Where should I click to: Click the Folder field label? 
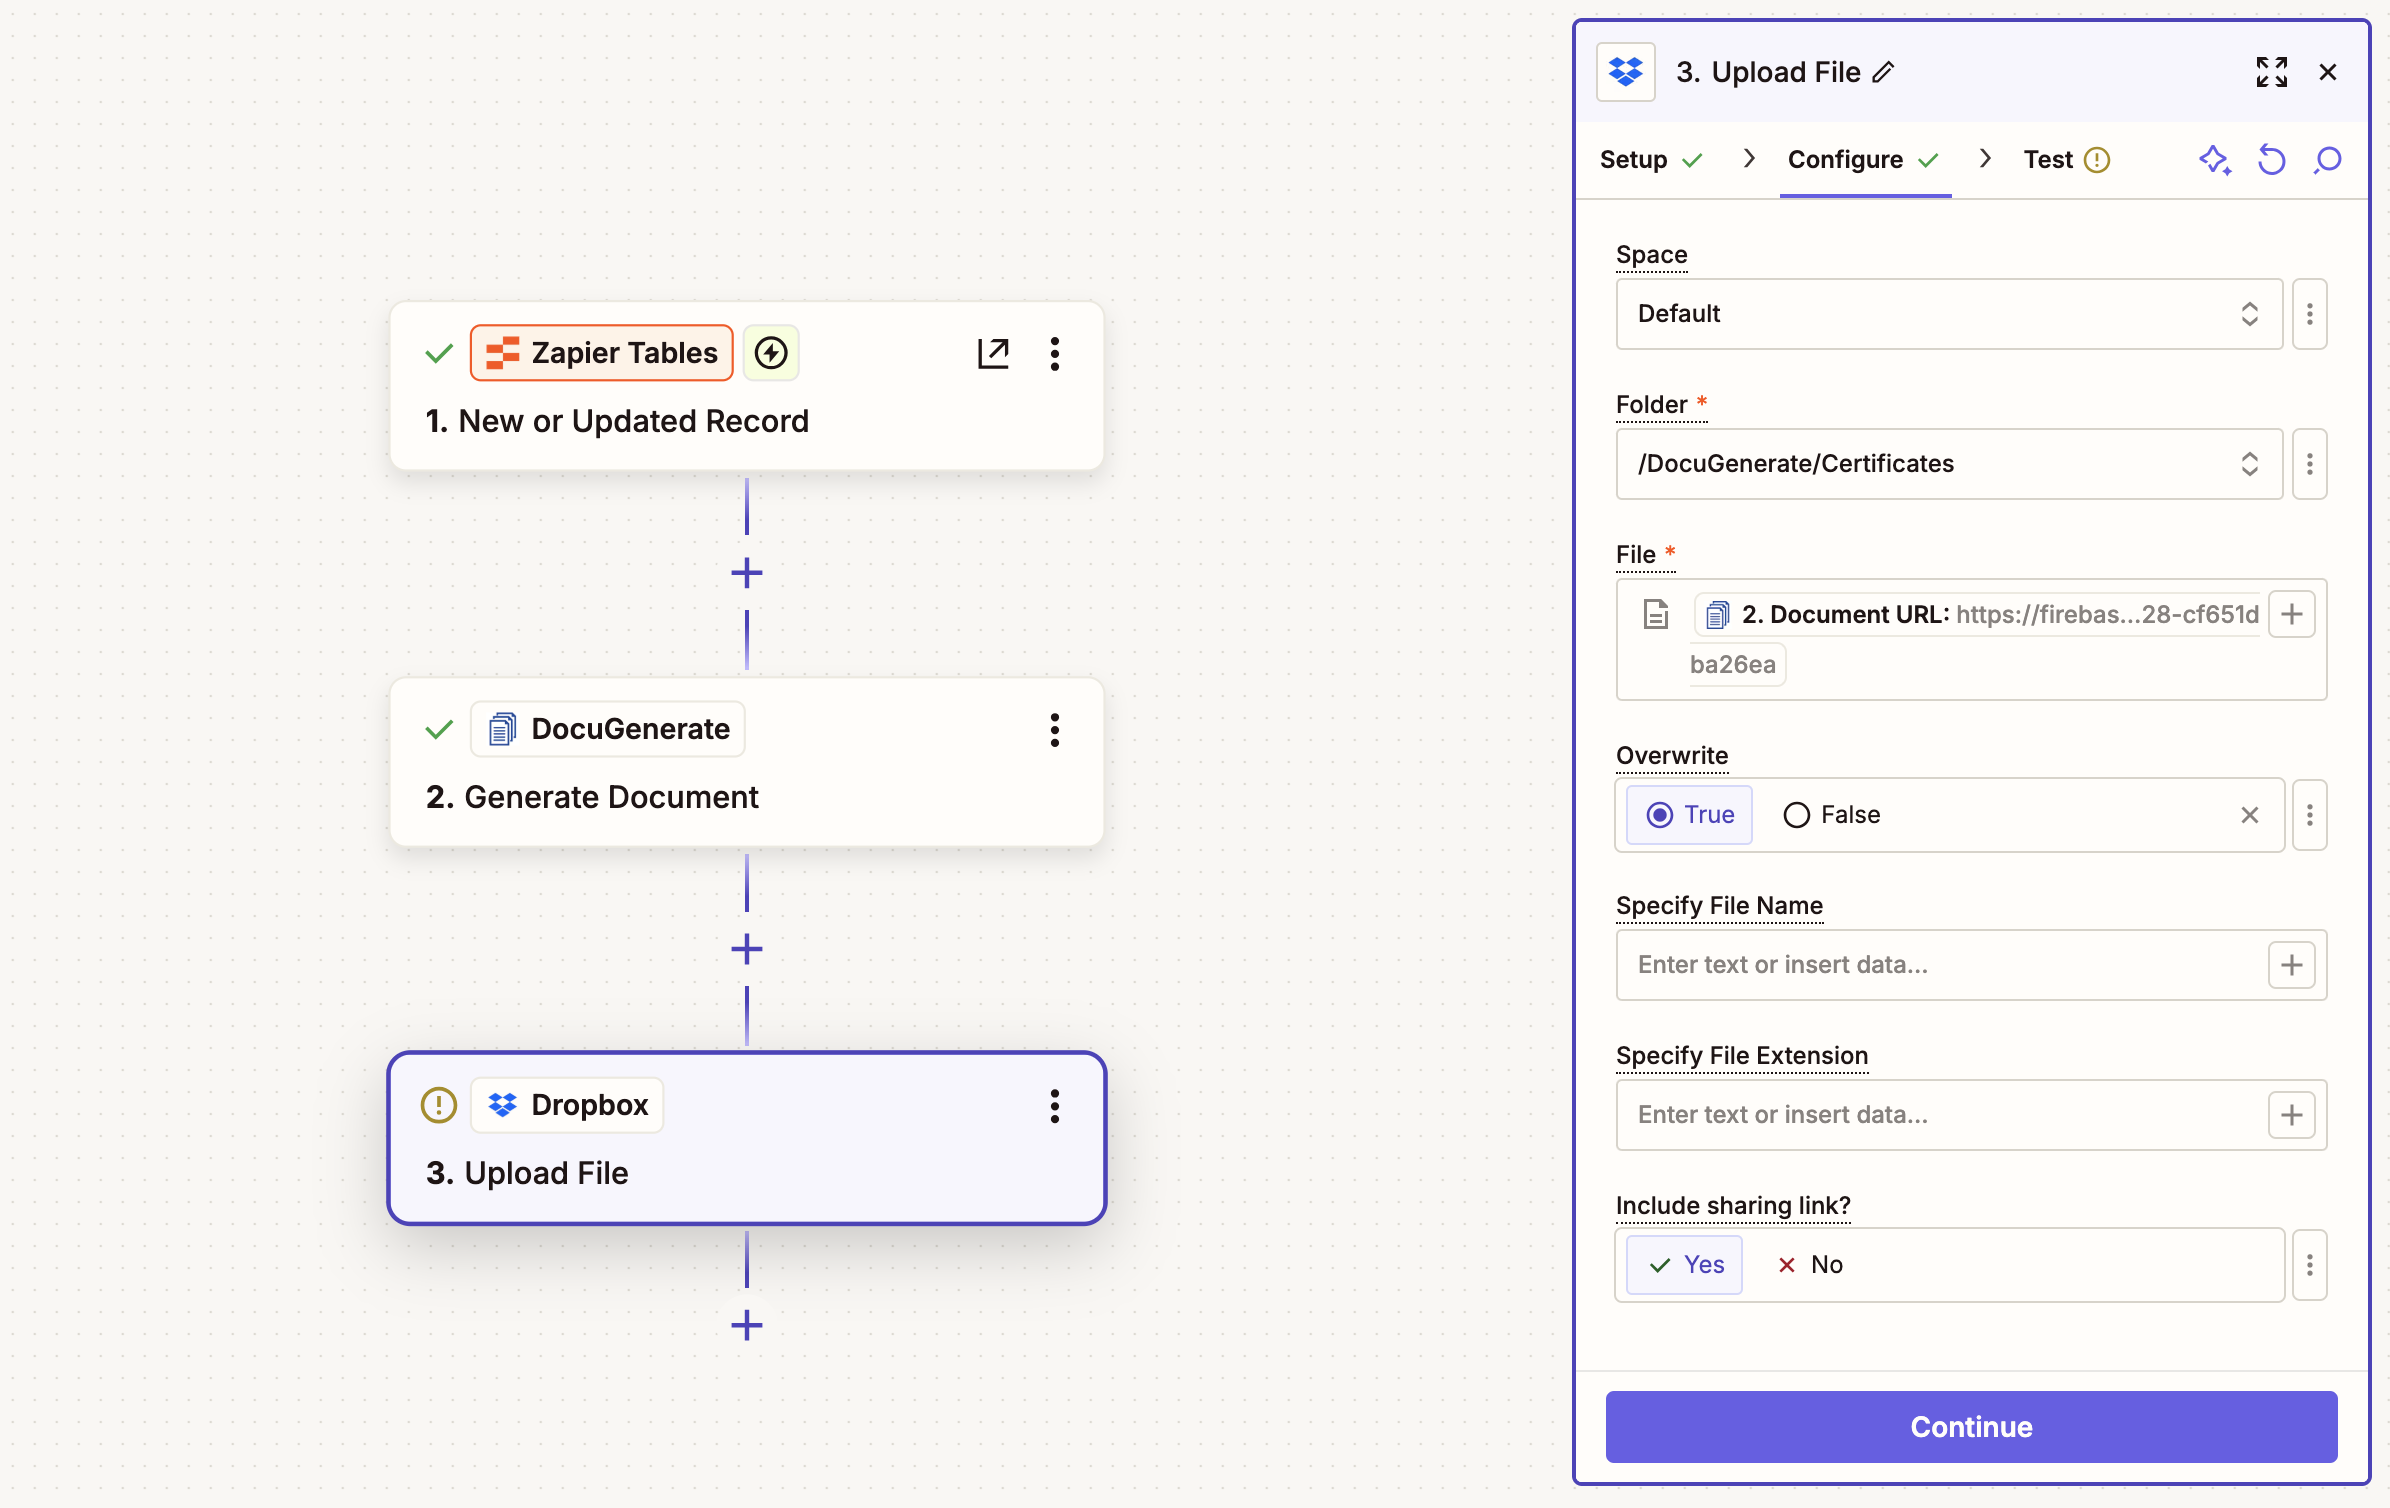1651,405
